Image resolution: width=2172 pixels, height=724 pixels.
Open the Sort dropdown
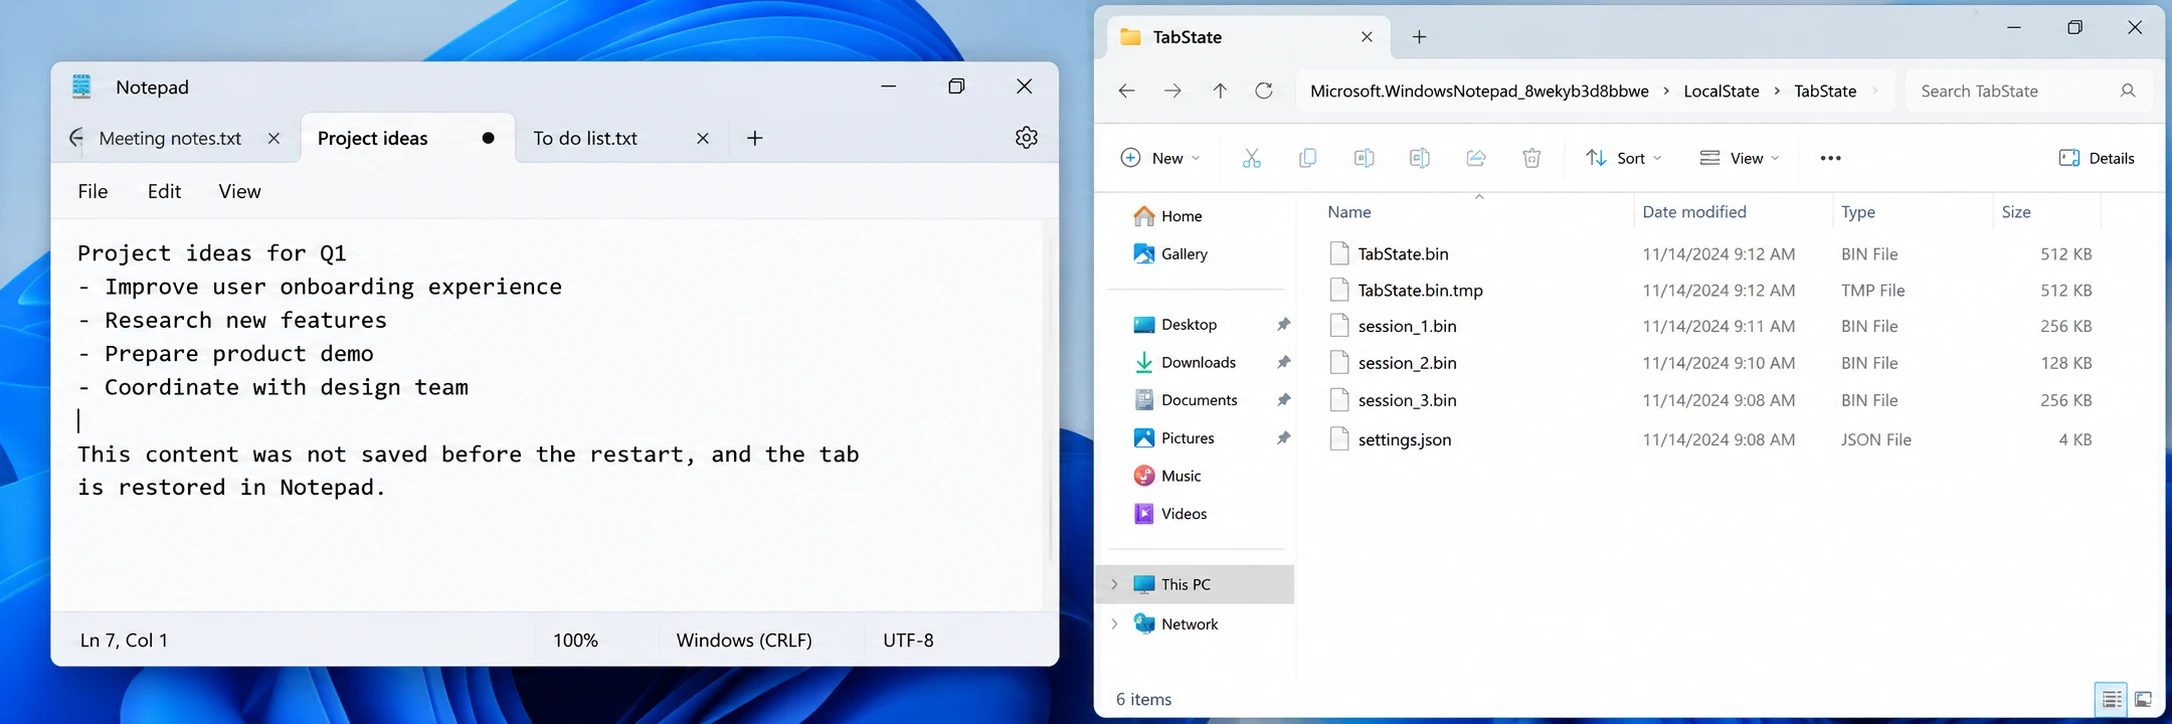(1624, 158)
